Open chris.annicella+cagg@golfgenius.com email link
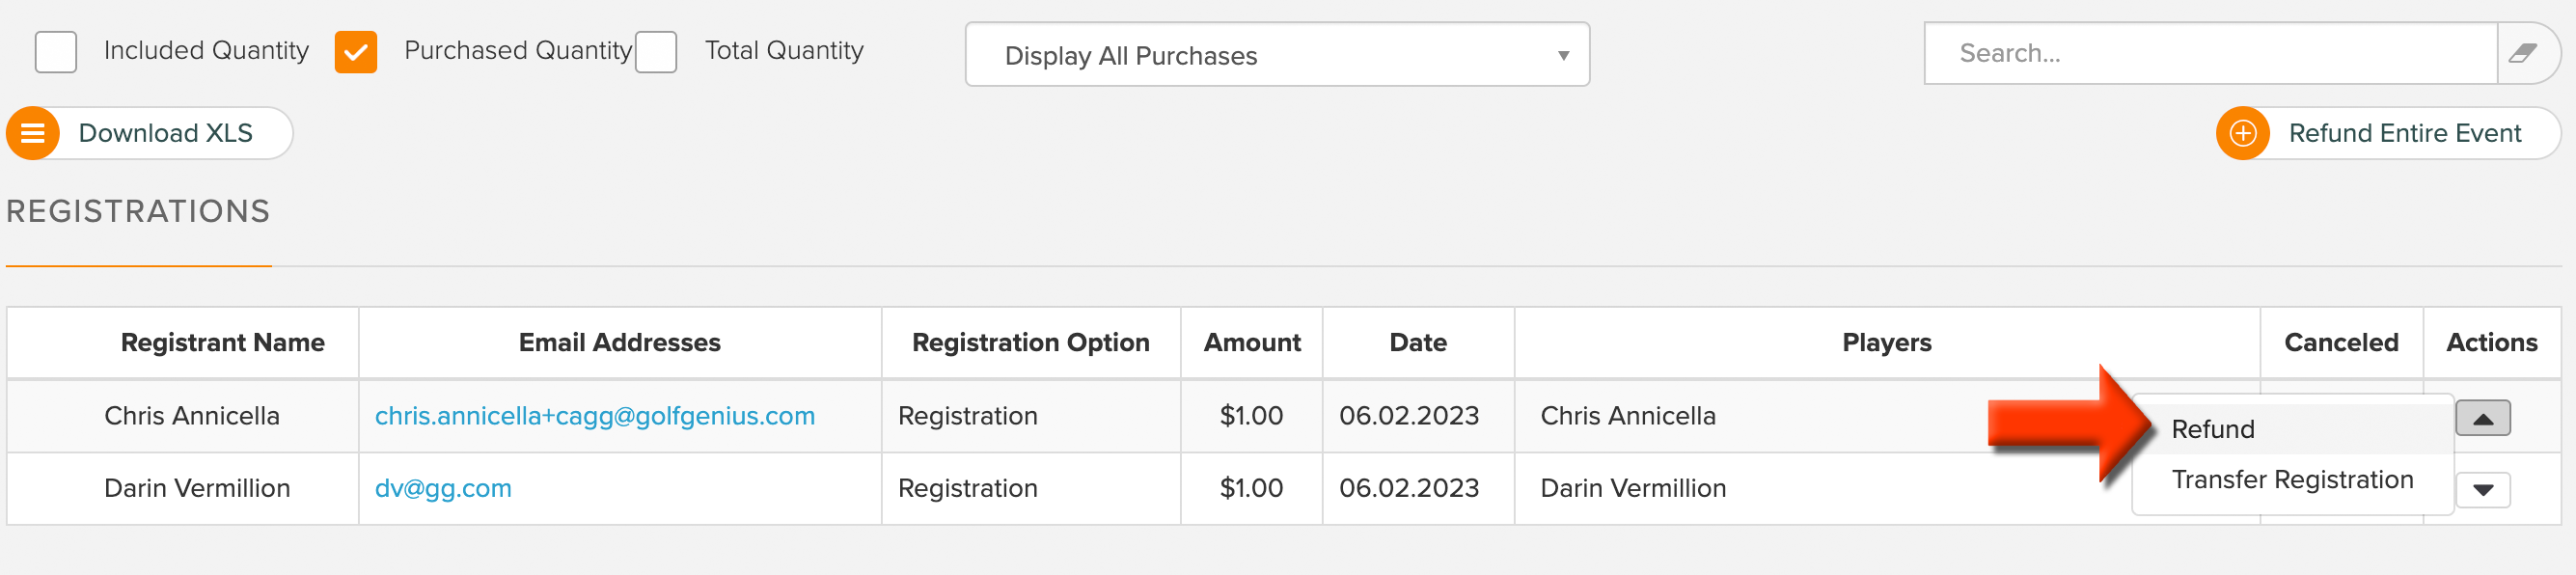2576x575 pixels. coord(595,416)
